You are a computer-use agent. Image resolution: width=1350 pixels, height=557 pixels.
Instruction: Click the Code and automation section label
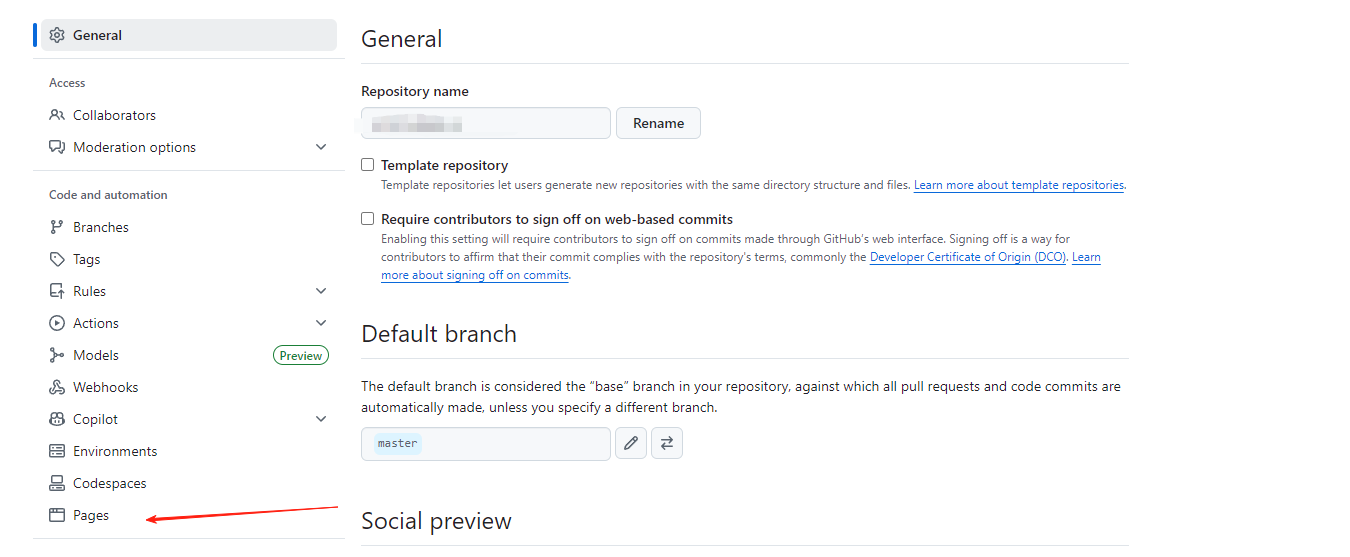coord(108,195)
